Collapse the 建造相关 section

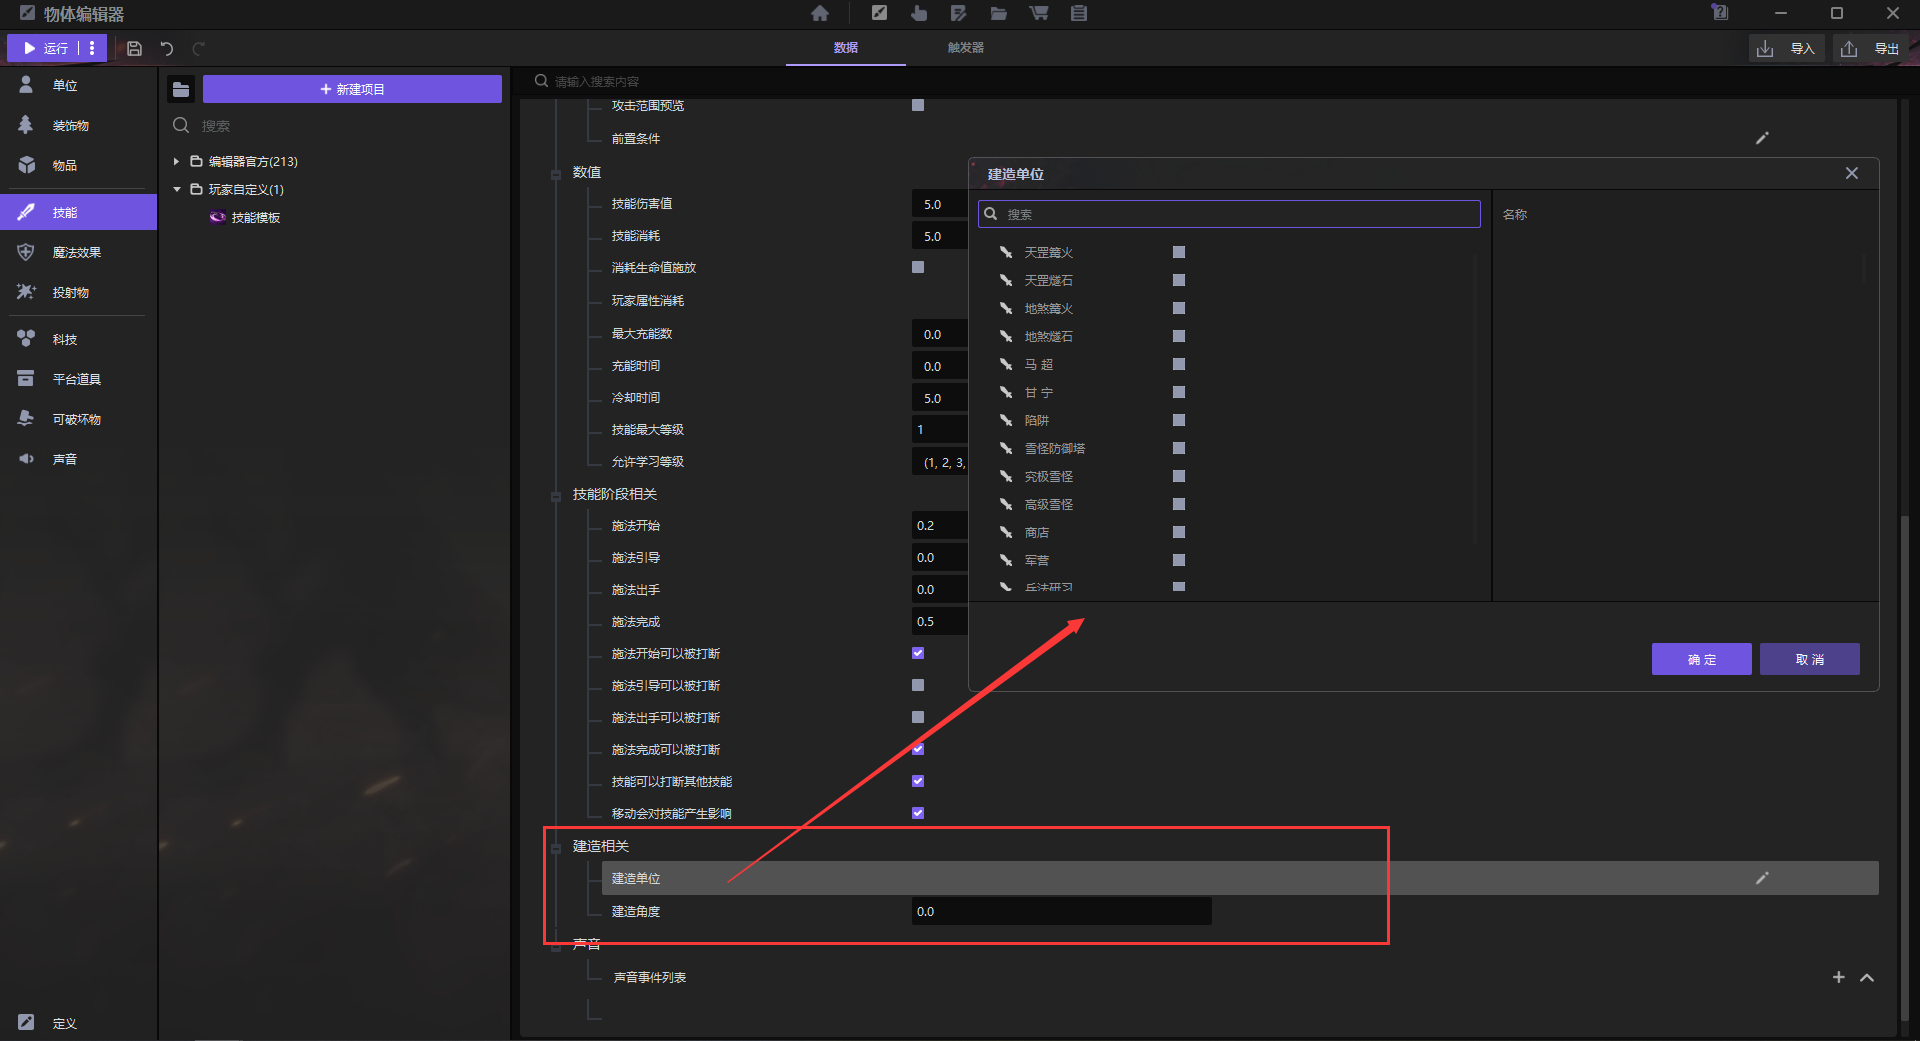(x=556, y=847)
